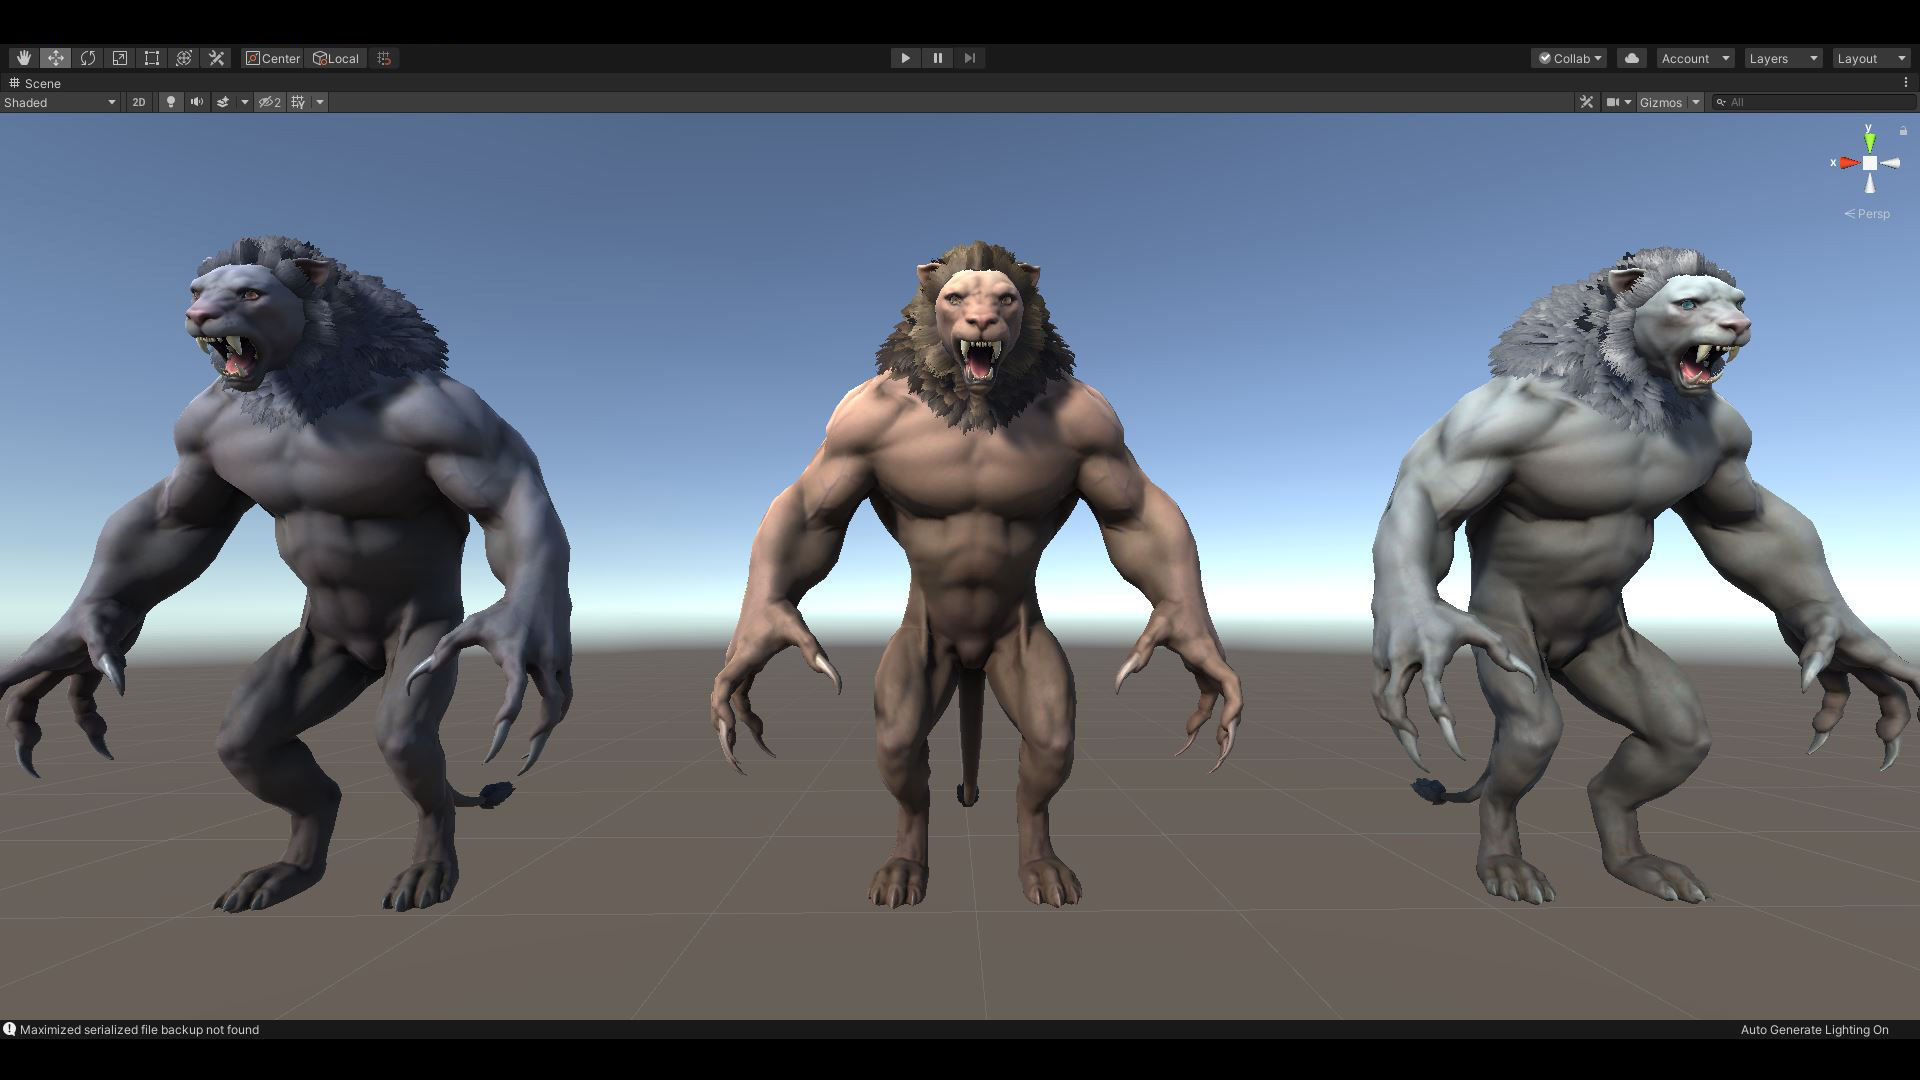Open the Collab dropdown
The image size is (1920, 1080).
click(1569, 58)
